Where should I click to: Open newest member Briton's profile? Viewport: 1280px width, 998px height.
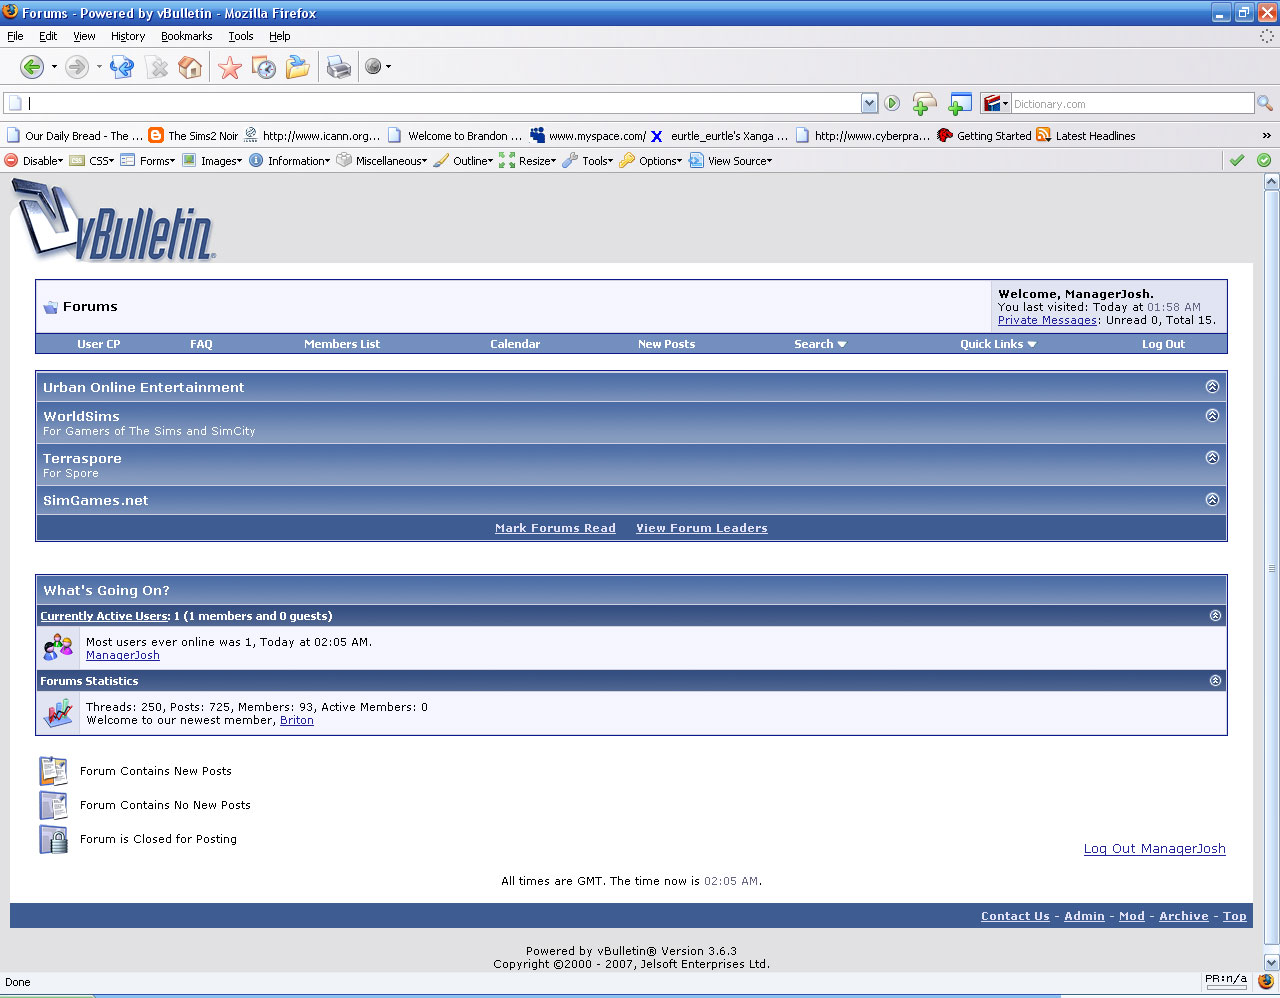[297, 720]
